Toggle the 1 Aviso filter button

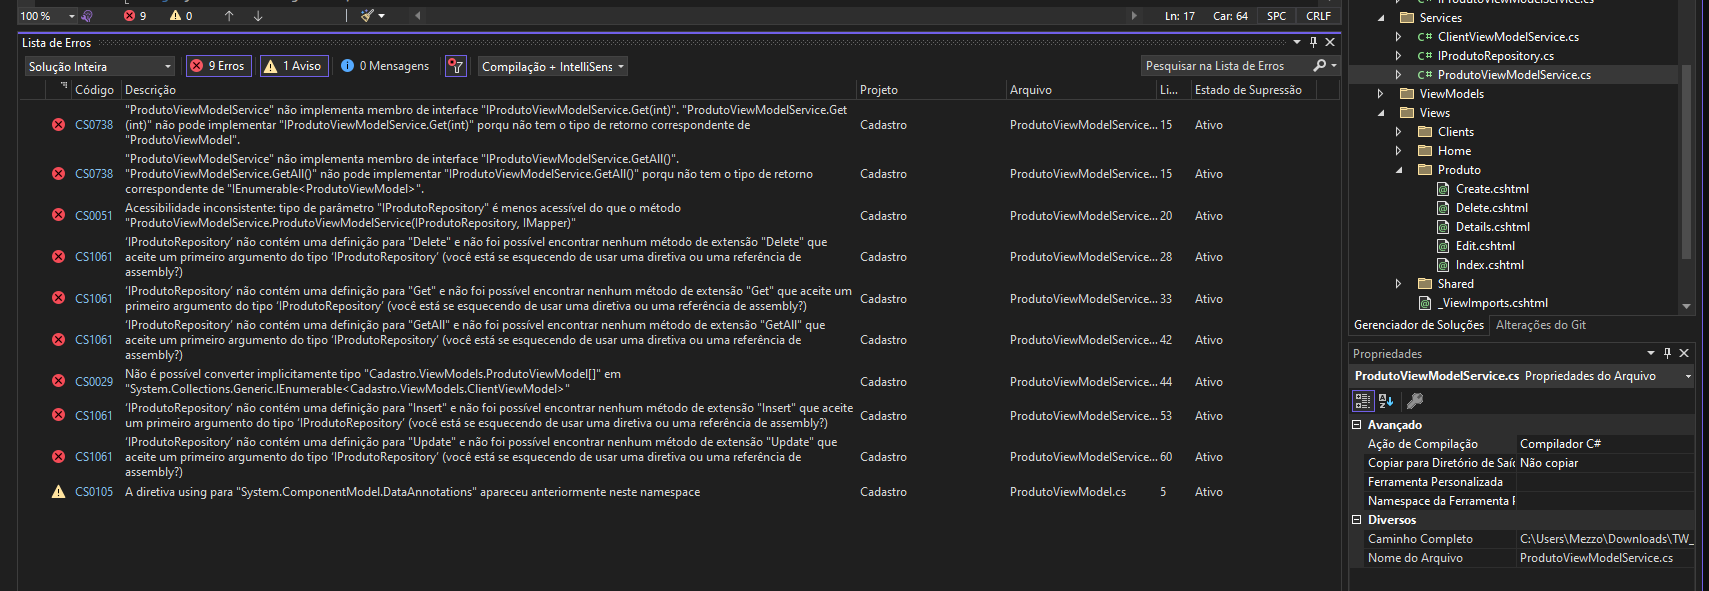tap(293, 66)
